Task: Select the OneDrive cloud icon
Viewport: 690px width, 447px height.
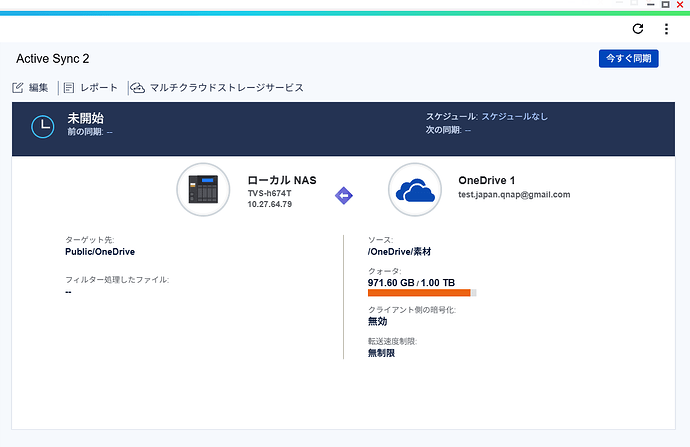Action: [415, 190]
